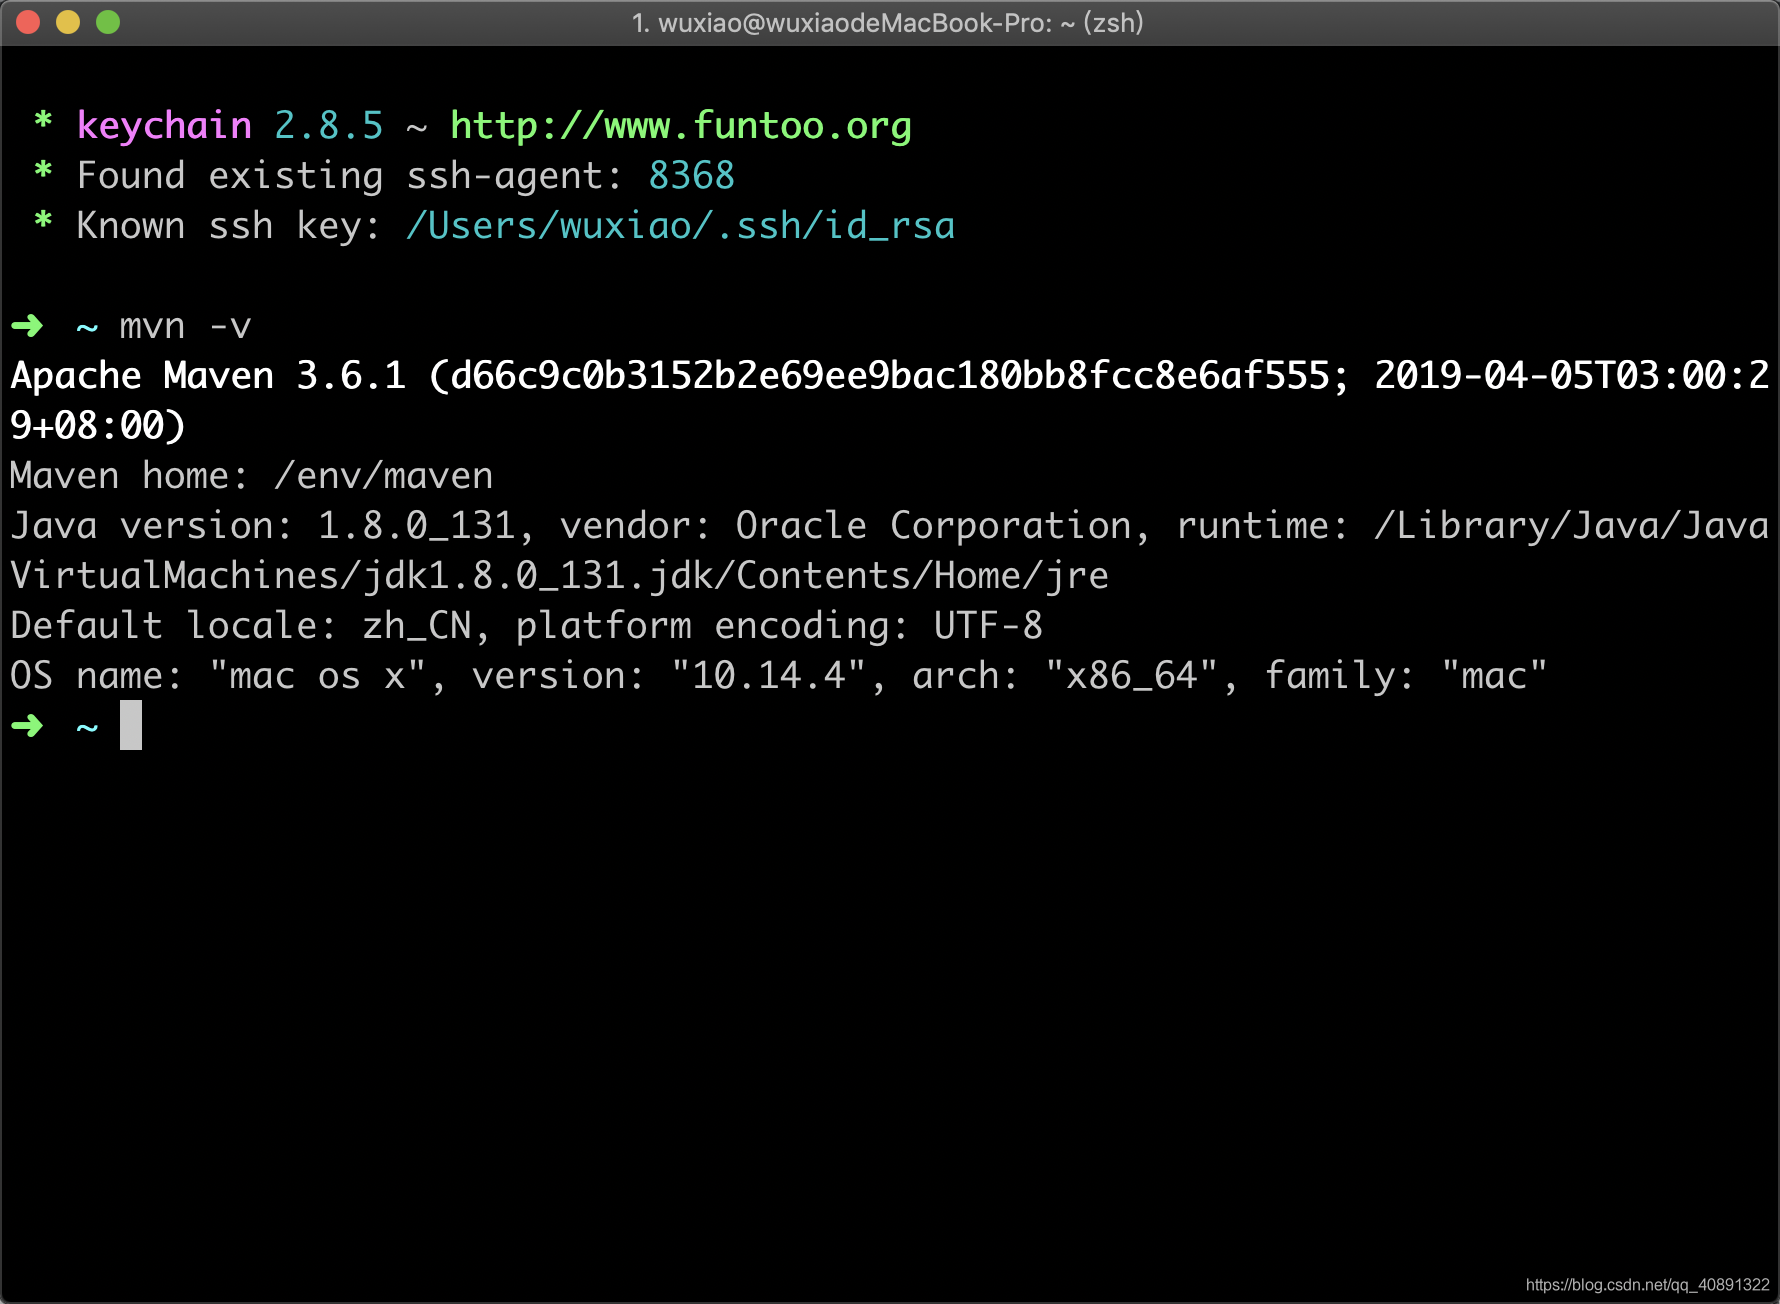Click the 'Oracle Corporation' vendor text
This screenshot has width=1780, height=1304.
click(x=934, y=526)
